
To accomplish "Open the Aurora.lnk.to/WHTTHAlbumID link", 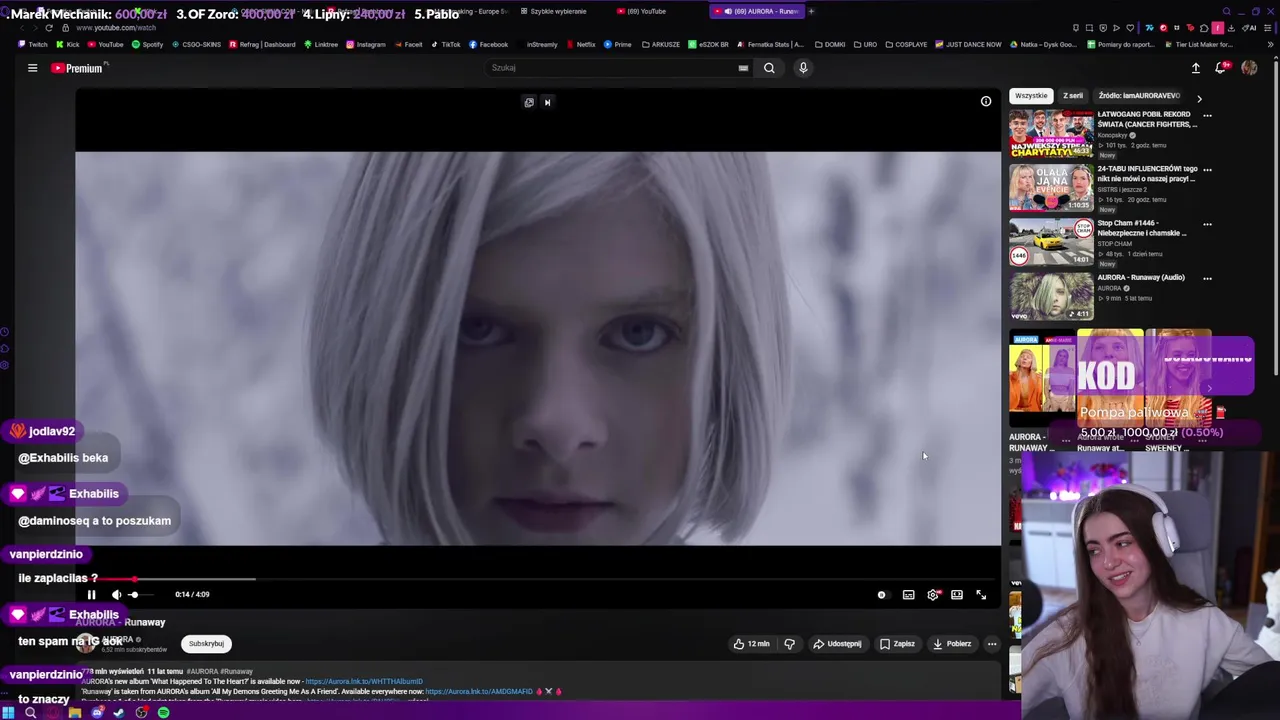I will 364,682.
